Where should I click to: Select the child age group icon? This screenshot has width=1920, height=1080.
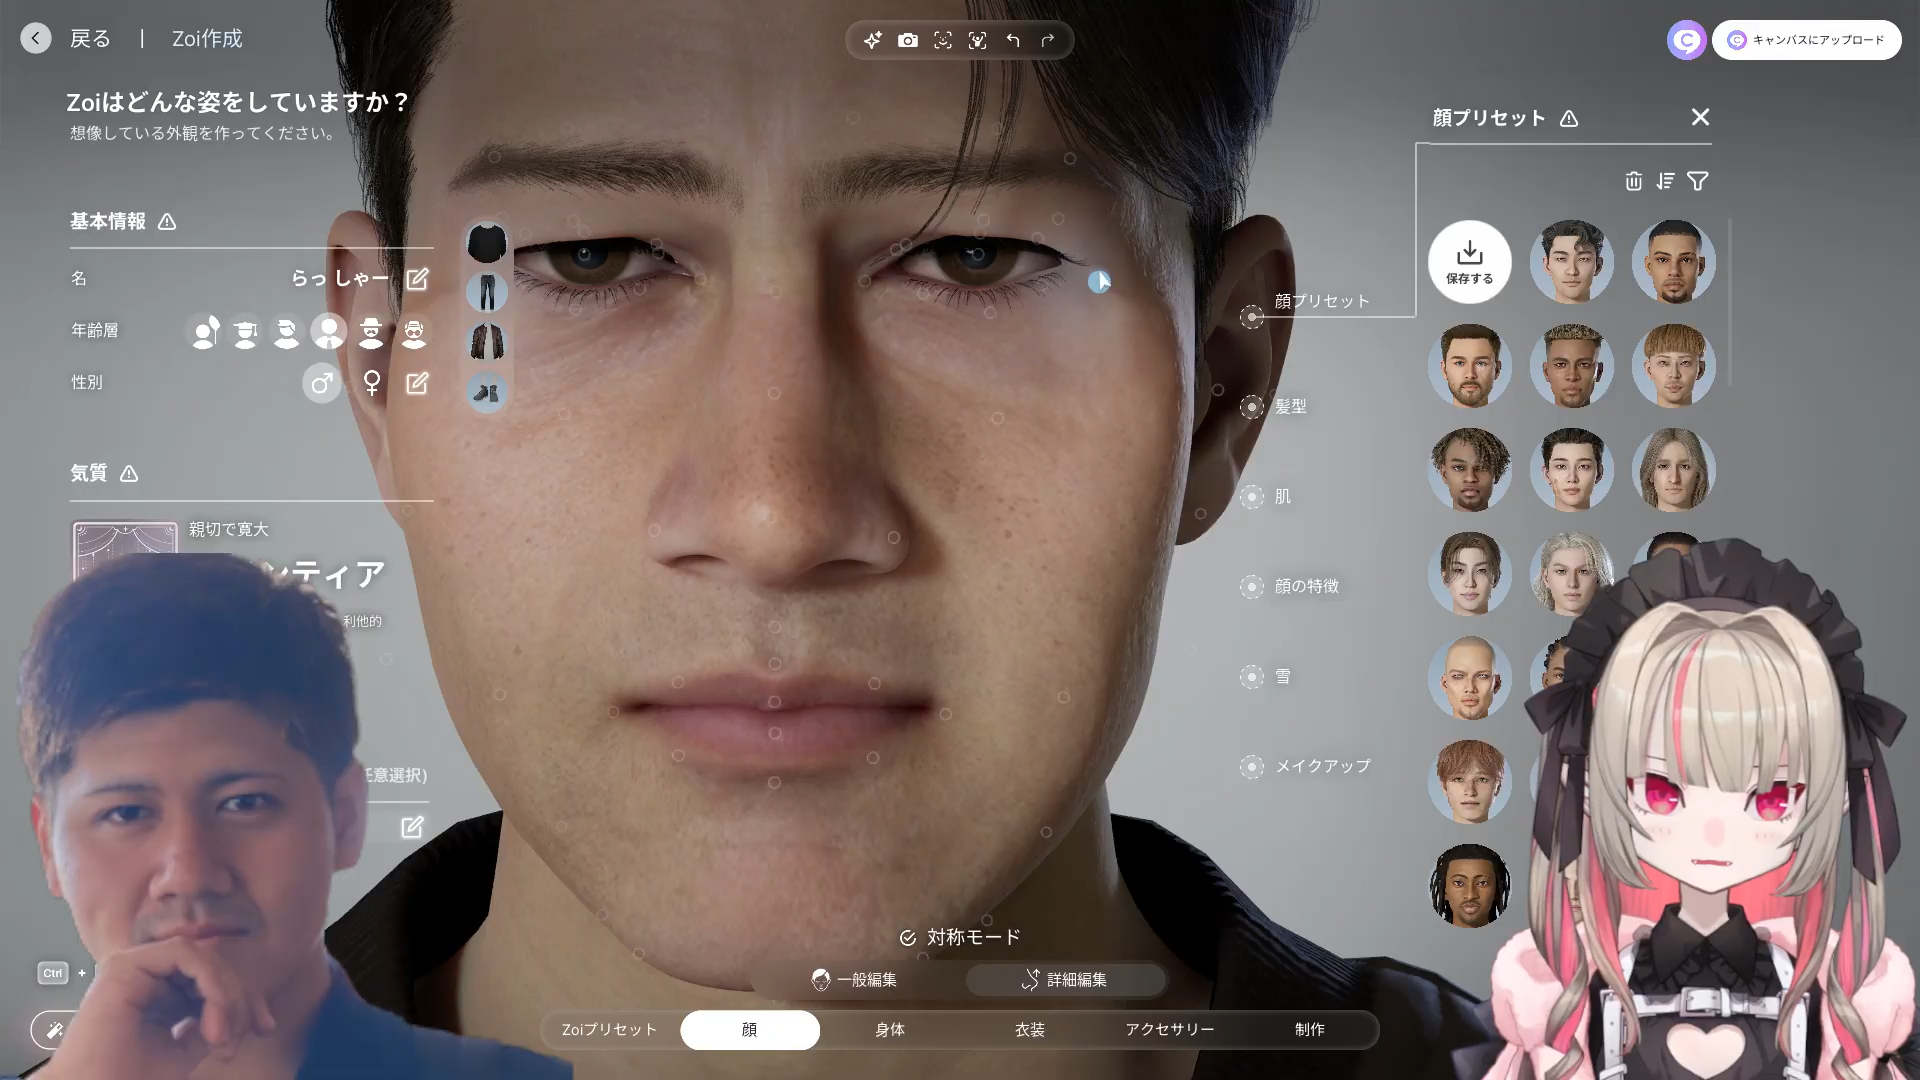205,331
